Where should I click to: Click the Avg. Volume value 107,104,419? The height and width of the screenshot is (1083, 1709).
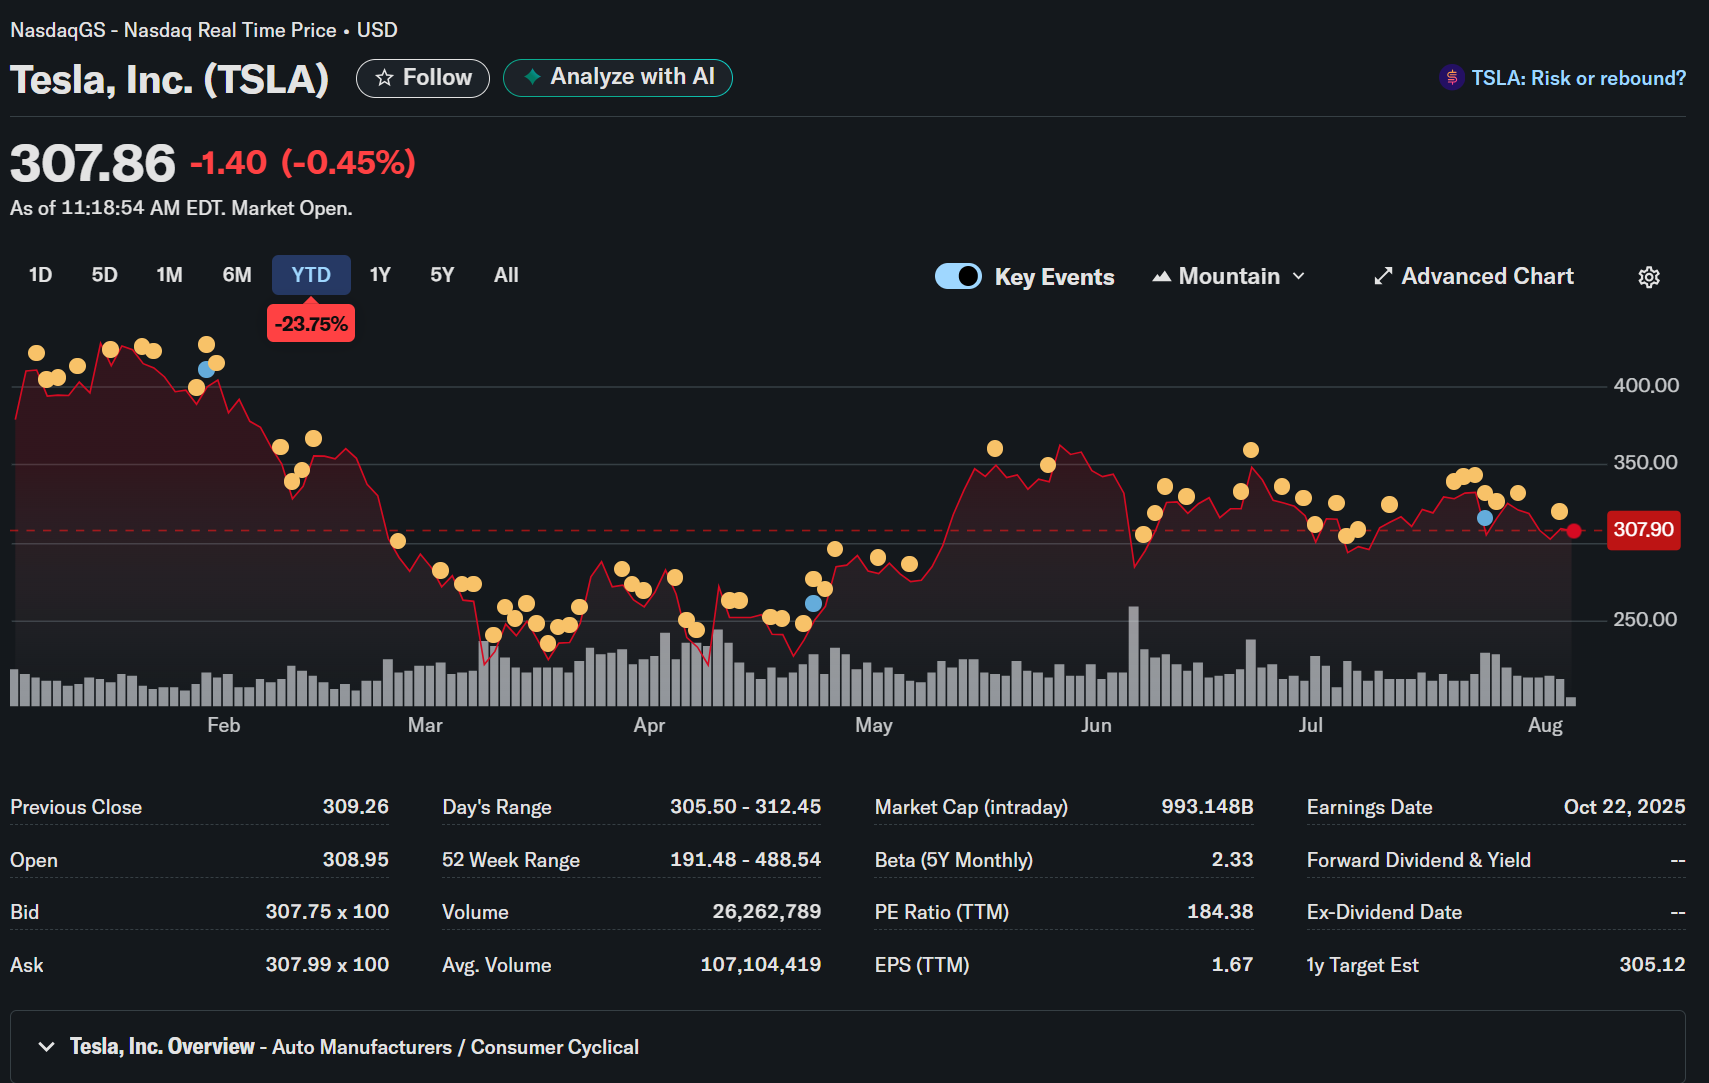pos(761,964)
